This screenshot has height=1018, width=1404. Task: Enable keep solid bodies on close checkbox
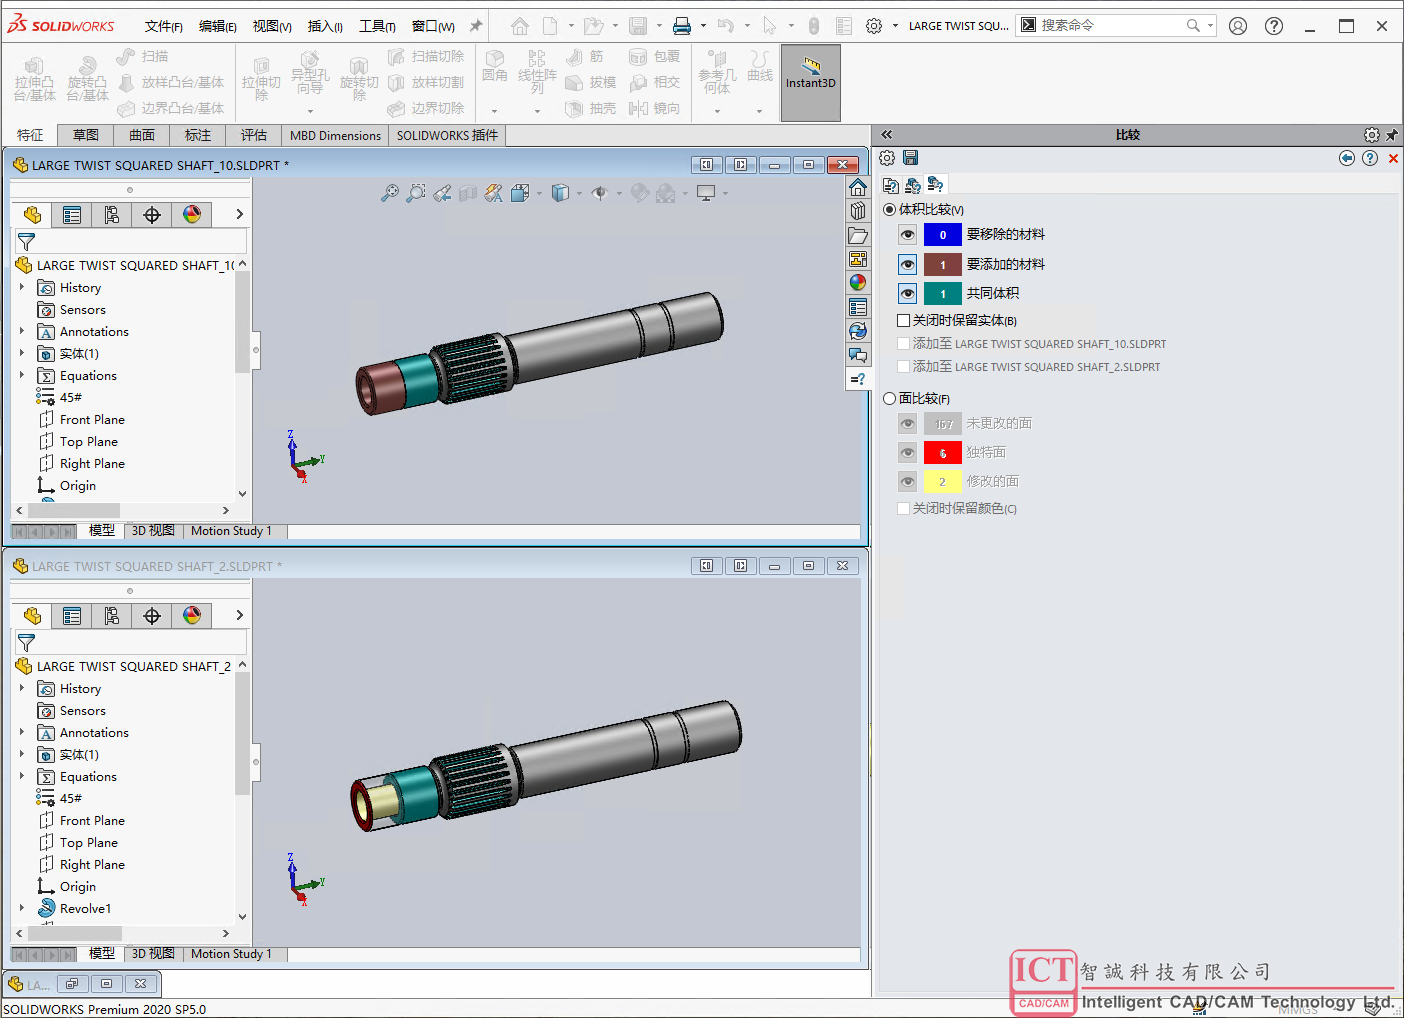point(903,320)
